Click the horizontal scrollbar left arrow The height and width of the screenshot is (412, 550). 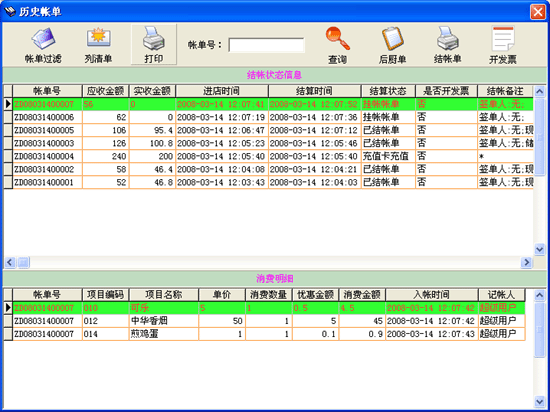coord(10,262)
